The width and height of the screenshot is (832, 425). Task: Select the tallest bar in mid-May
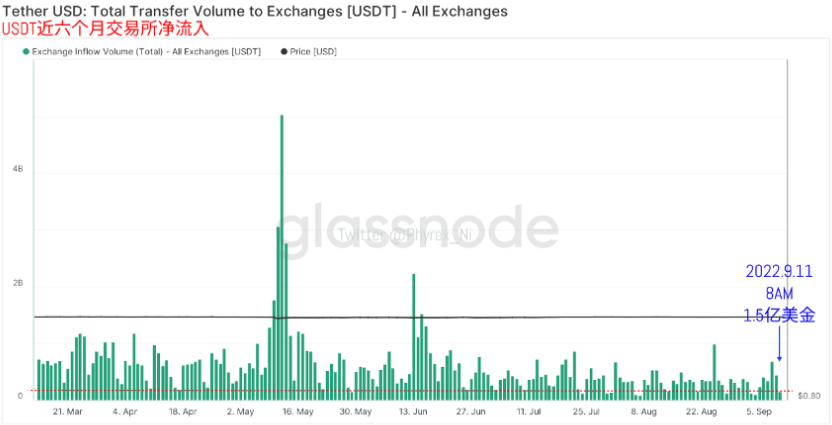click(282, 257)
